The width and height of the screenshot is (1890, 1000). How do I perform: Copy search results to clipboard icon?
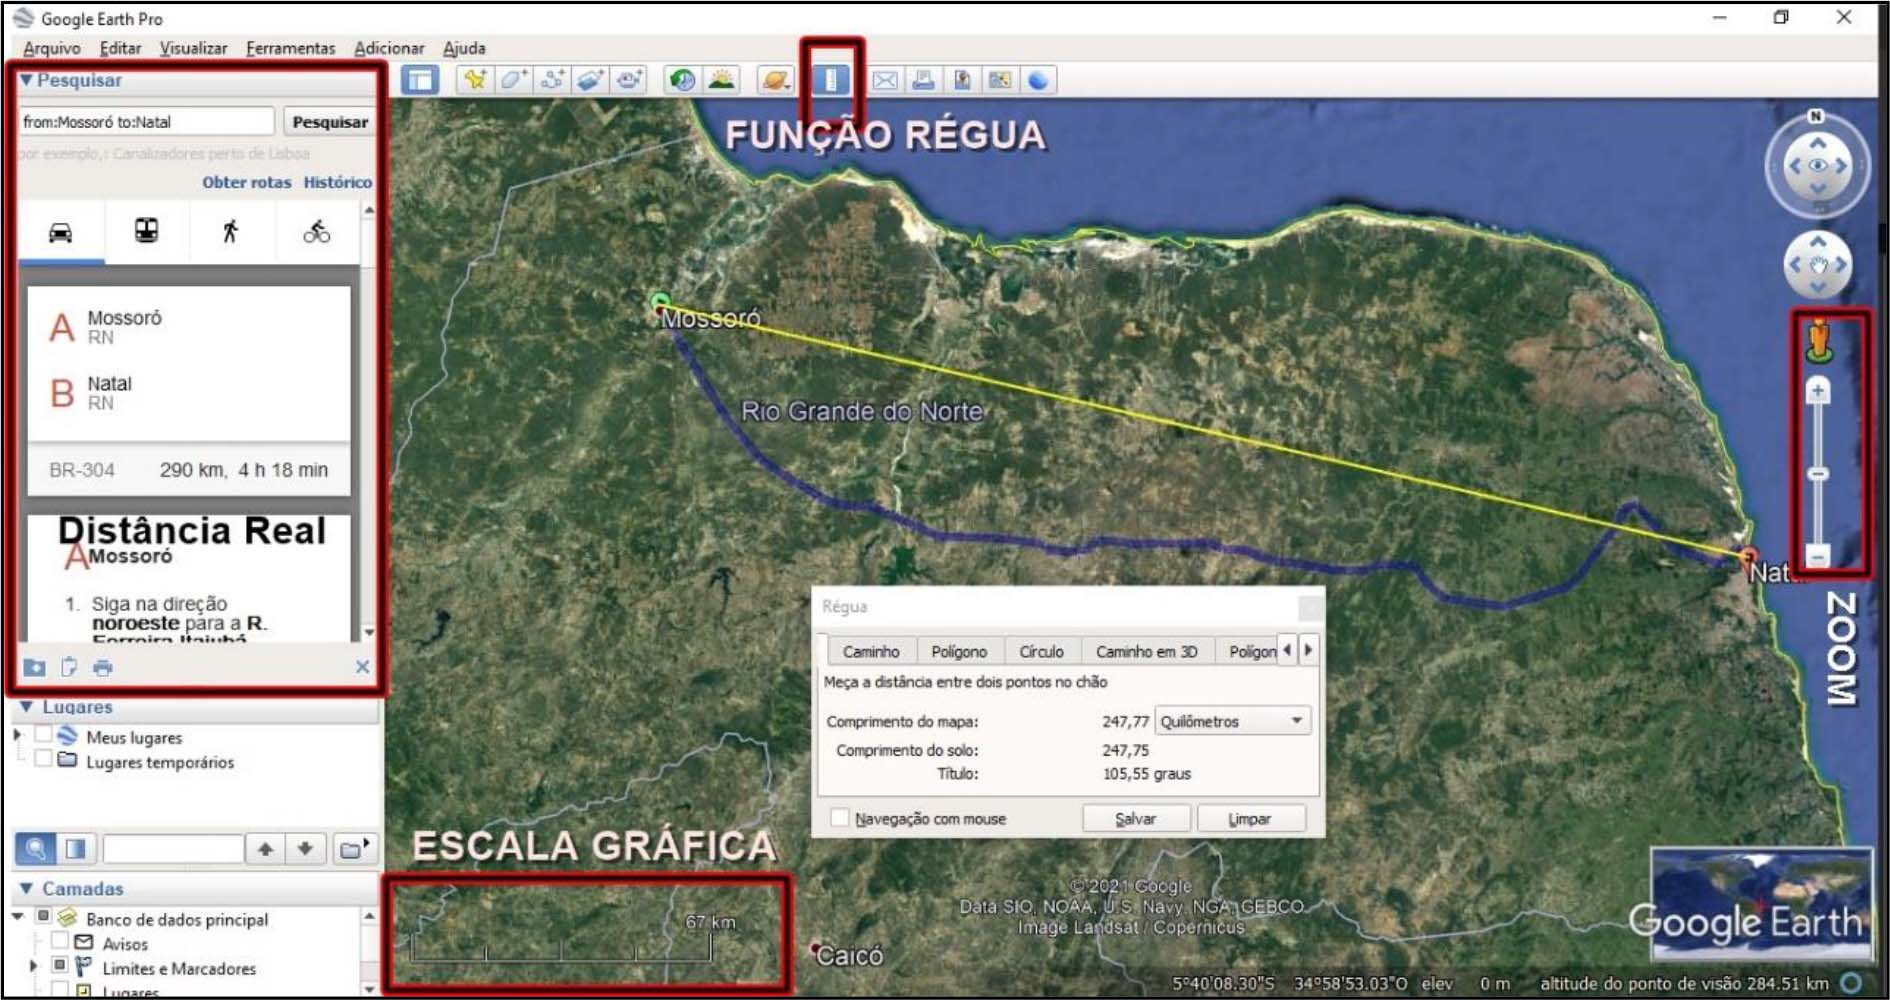tap(69, 667)
